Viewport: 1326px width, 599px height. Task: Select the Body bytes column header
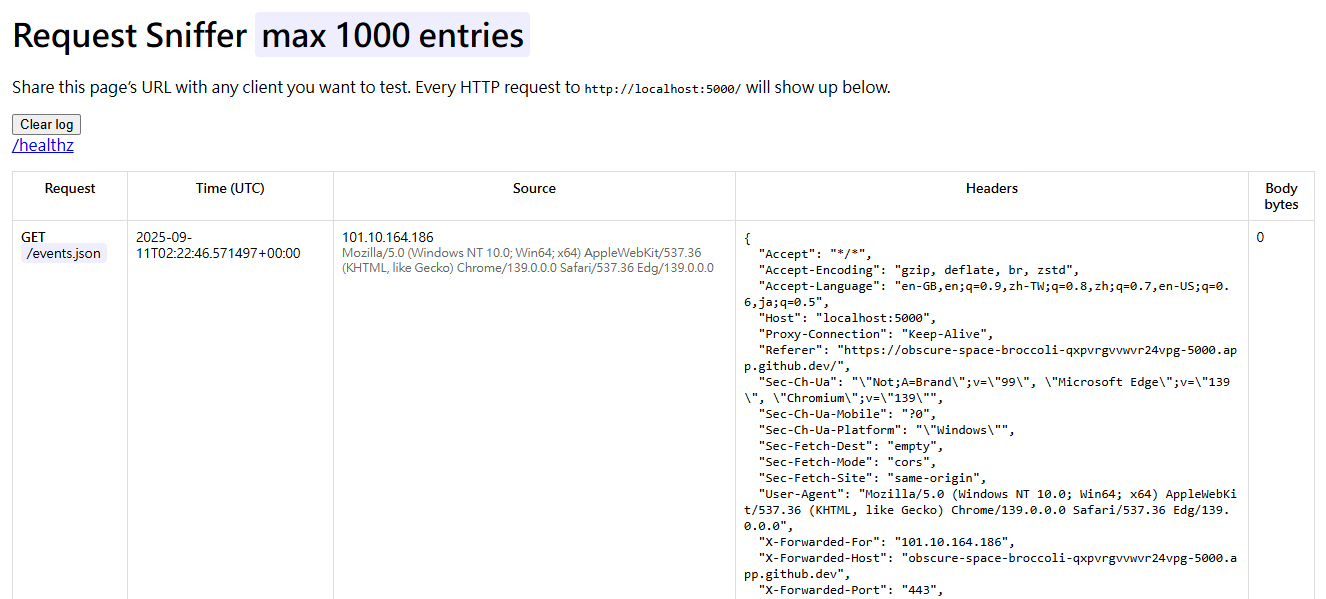point(1281,196)
